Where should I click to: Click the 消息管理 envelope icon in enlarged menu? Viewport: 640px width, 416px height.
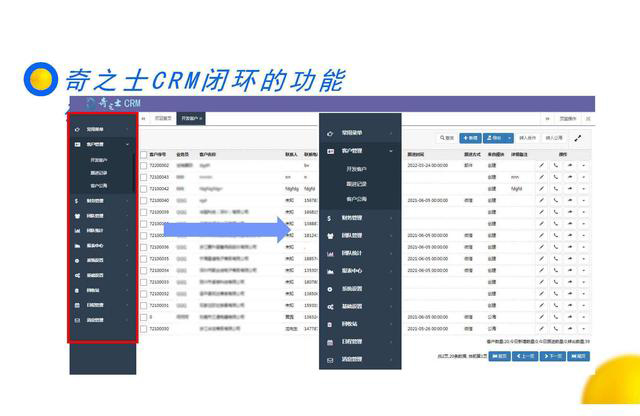pyautogui.click(x=330, y=358)
